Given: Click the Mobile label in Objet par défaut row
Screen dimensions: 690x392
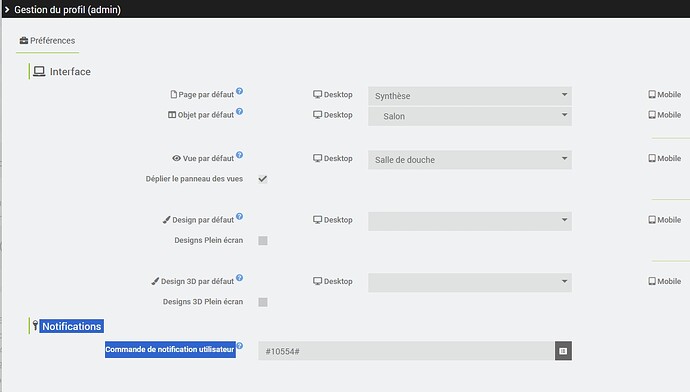Looking at the screenshot, I should pos(669,115).
